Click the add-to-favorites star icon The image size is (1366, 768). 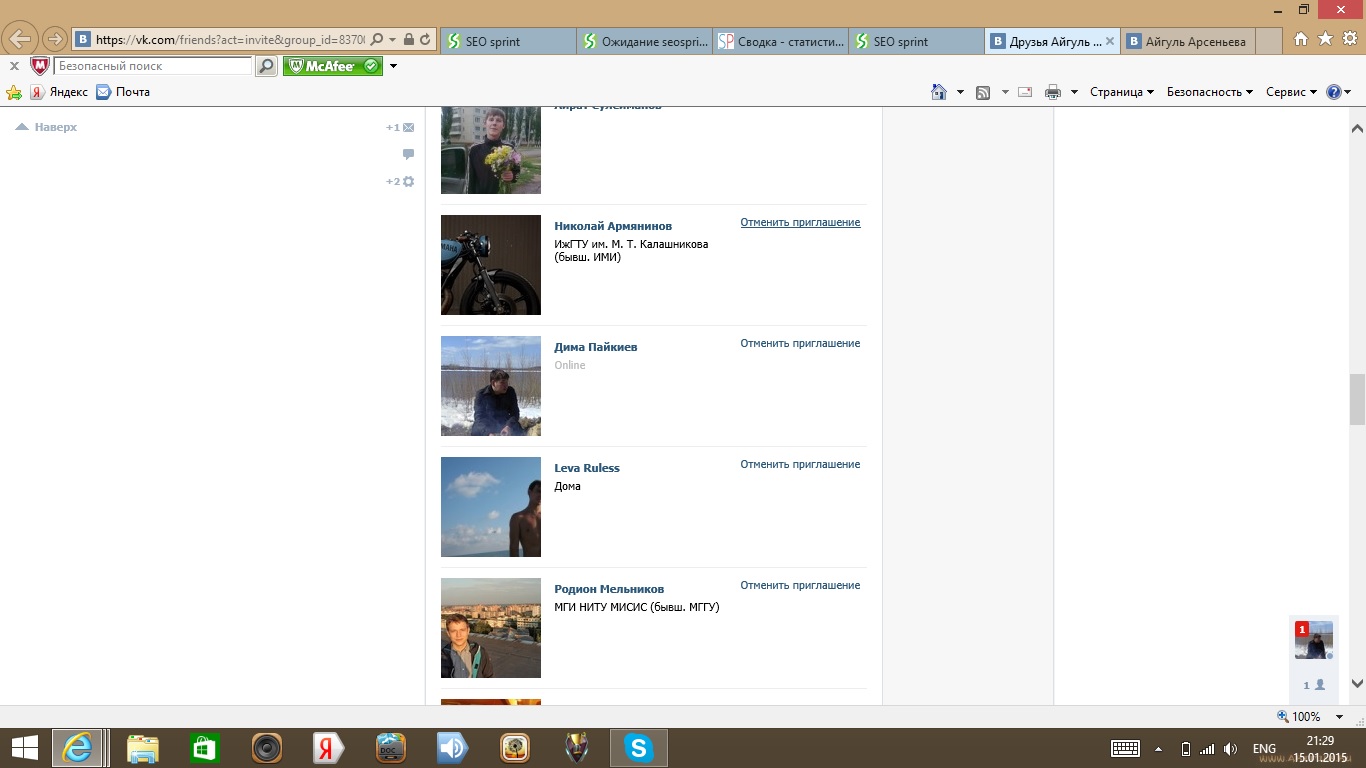[14, 92]
